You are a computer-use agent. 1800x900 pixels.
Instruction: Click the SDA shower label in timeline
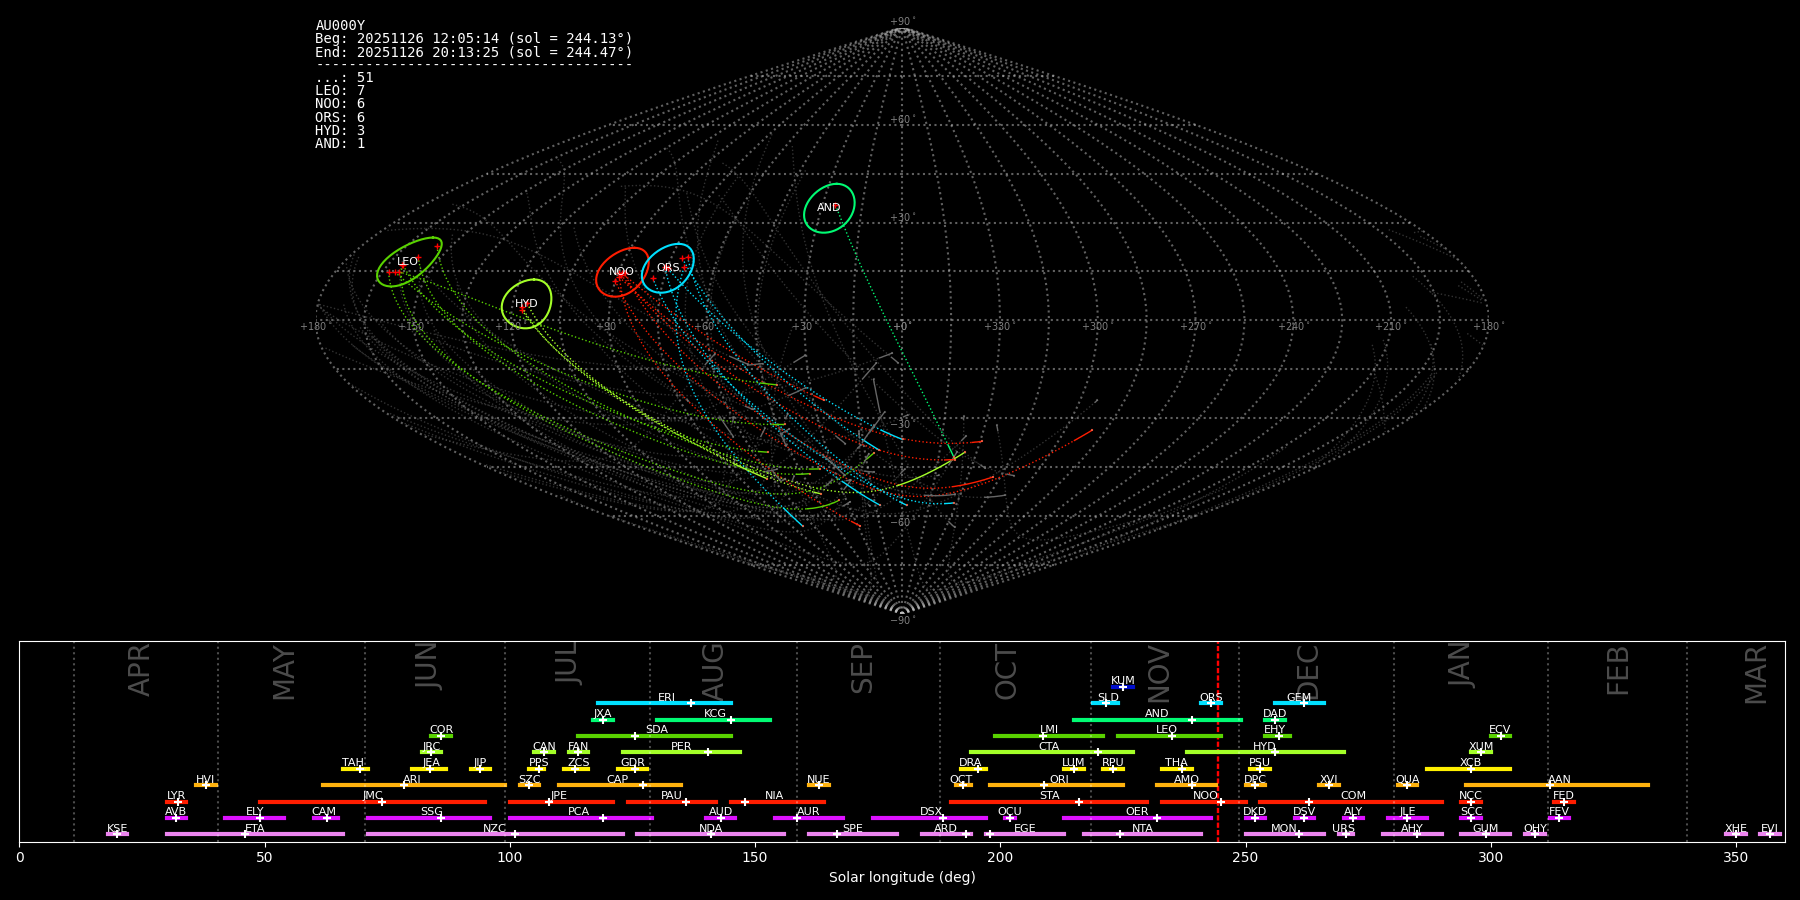point(657,730)
